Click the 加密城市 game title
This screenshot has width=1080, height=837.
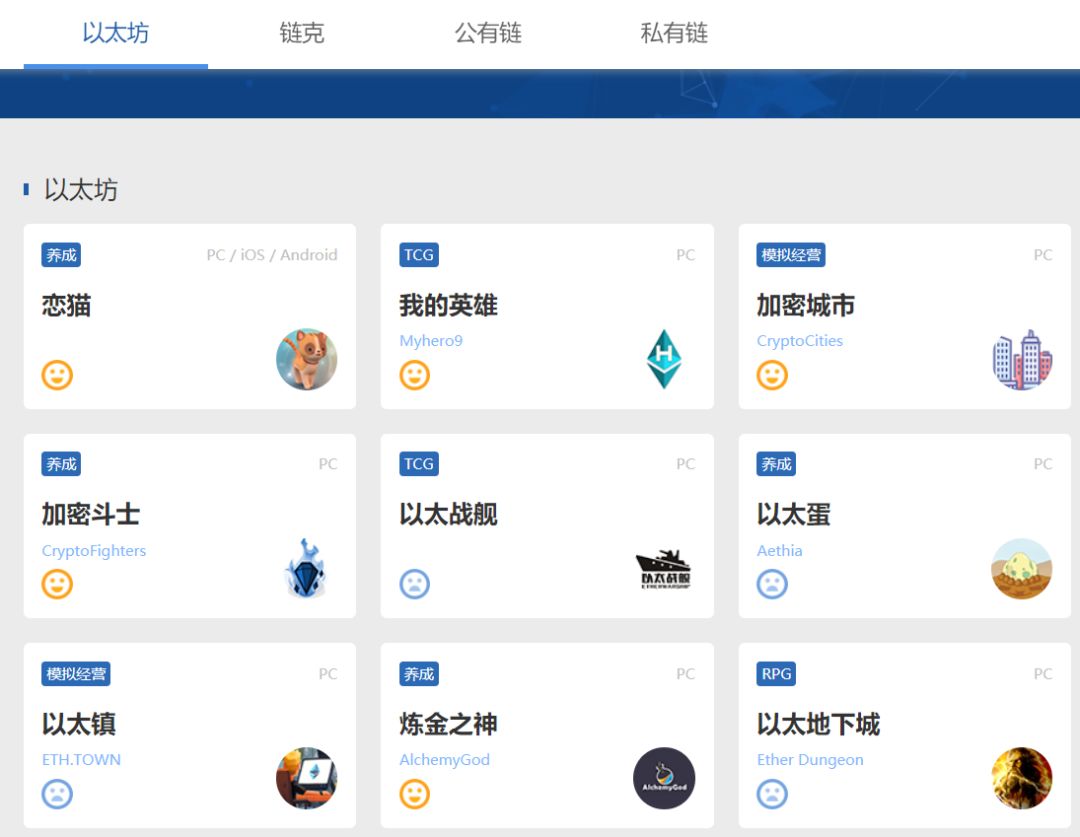pos(806,305)
